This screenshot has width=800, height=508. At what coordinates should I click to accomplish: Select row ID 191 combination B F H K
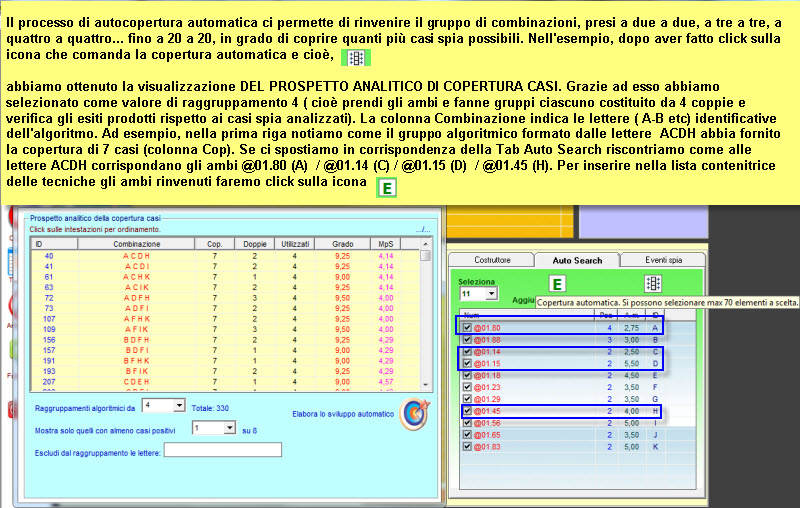(x=226, y=361)
